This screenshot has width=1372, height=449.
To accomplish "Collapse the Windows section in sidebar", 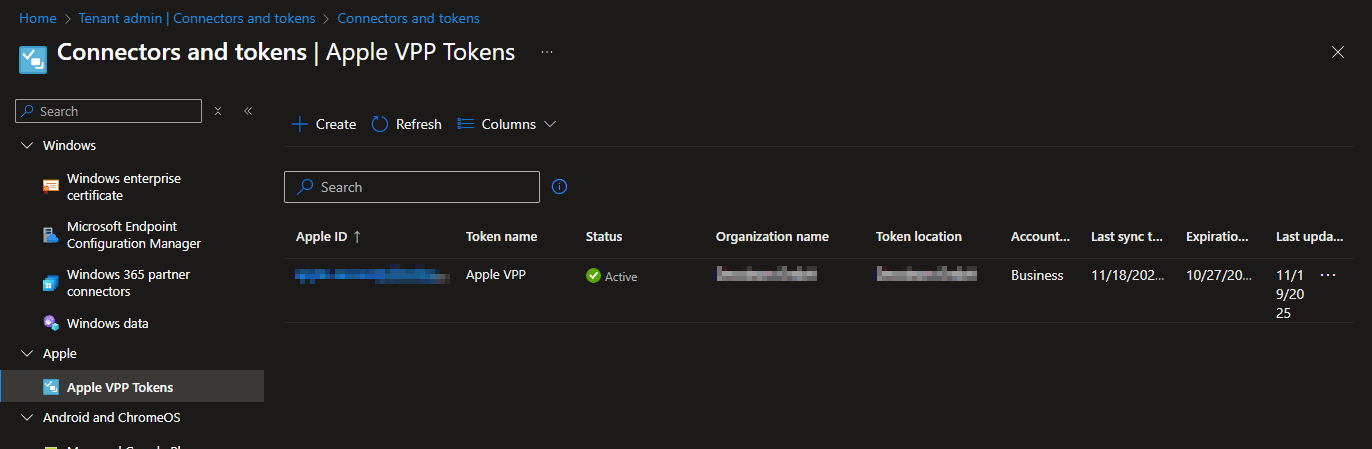I will click(27, 146).
